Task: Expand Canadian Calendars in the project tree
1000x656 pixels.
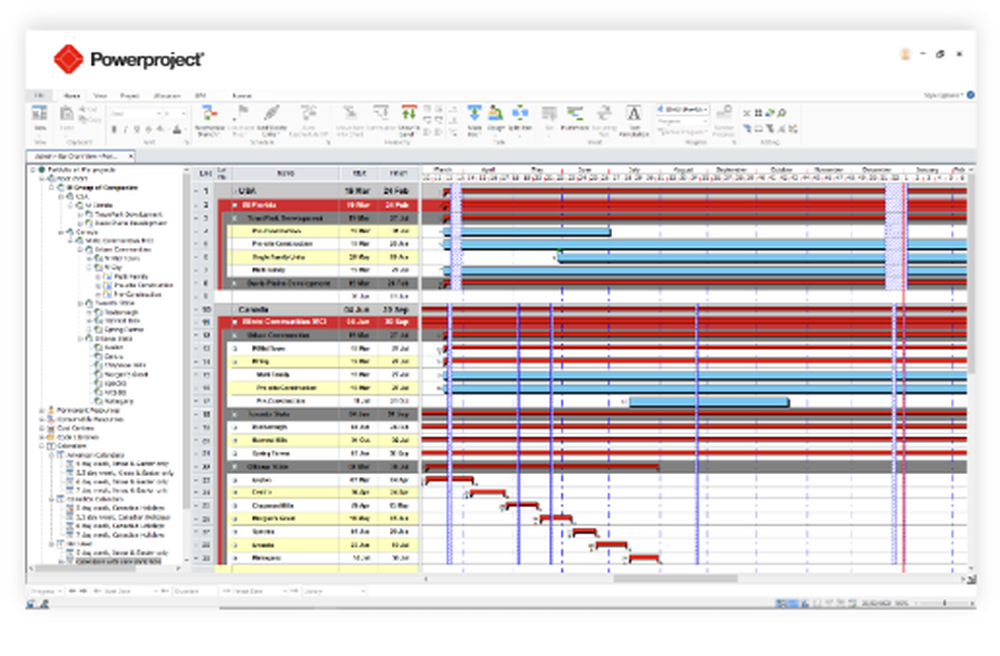Action: click(51, 499)
